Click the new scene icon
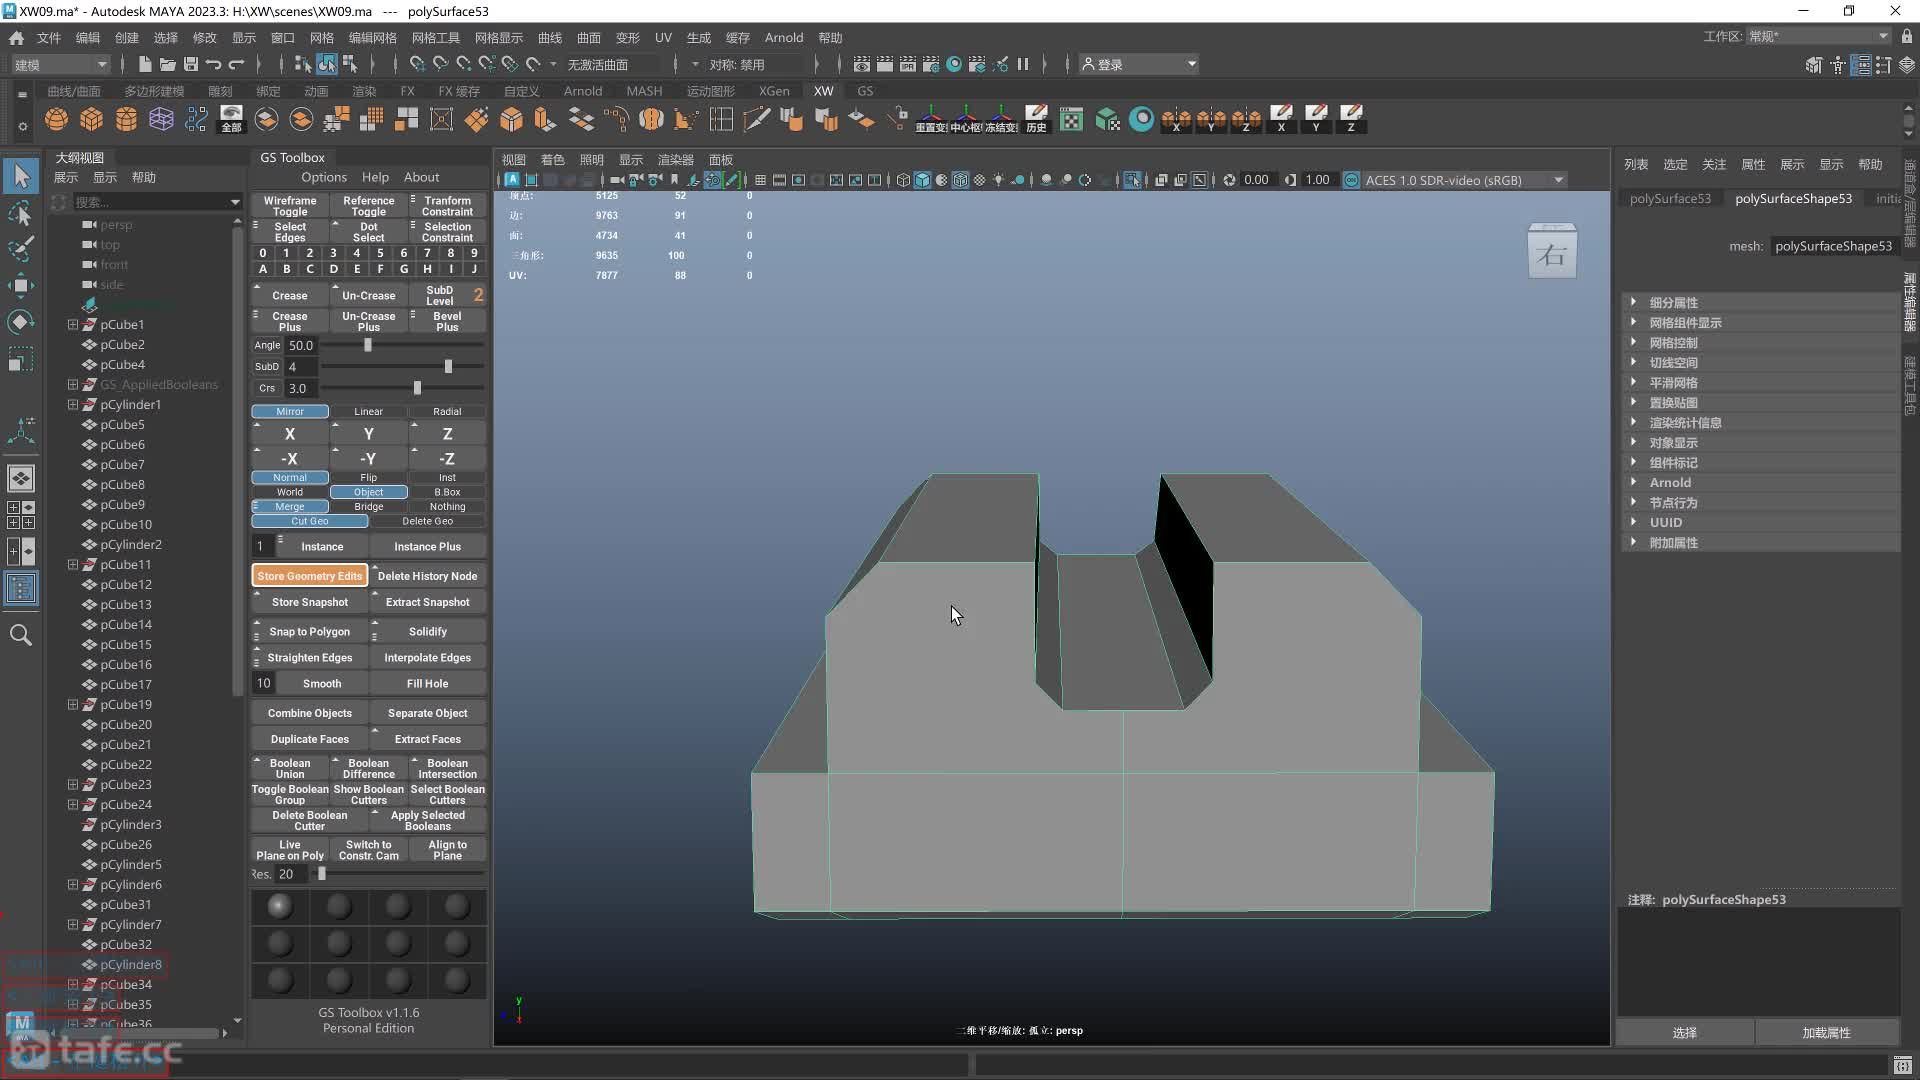 [145, 64]
